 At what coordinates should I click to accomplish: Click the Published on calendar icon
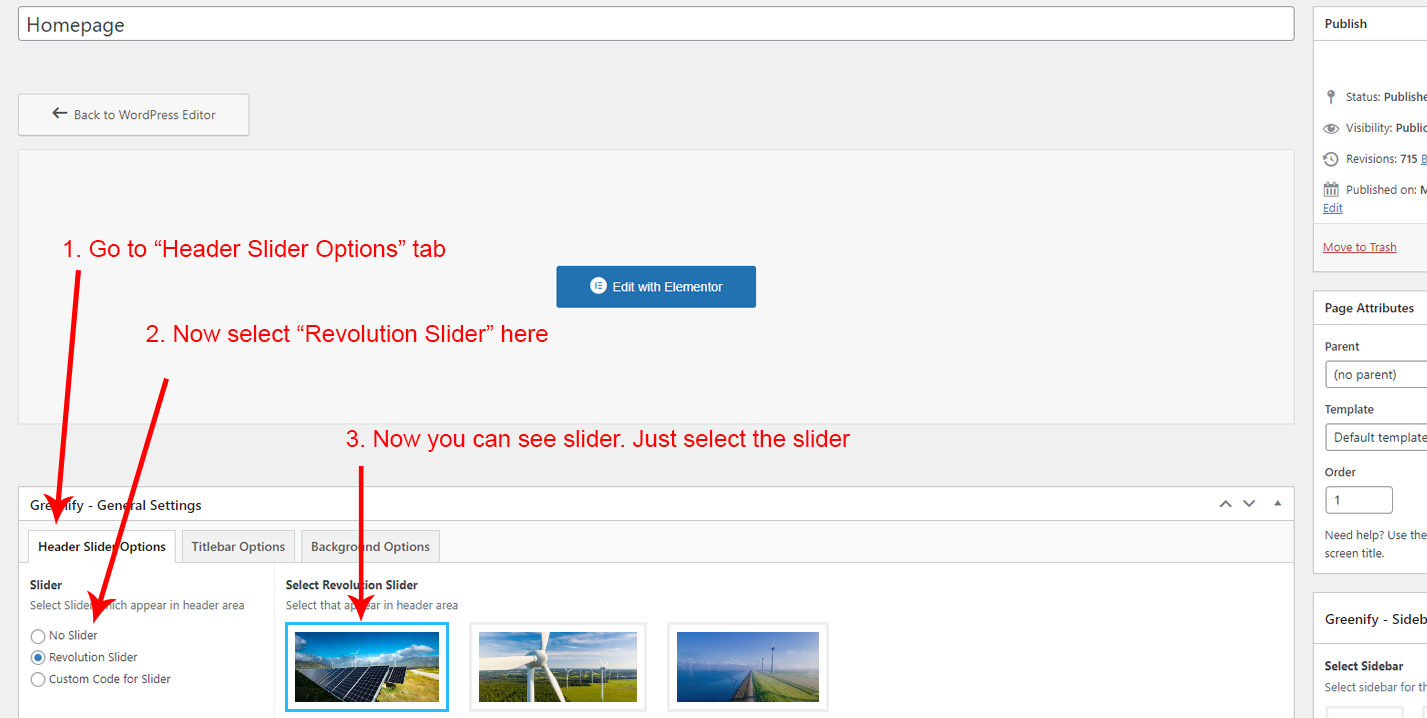[x=1330, y=189]
